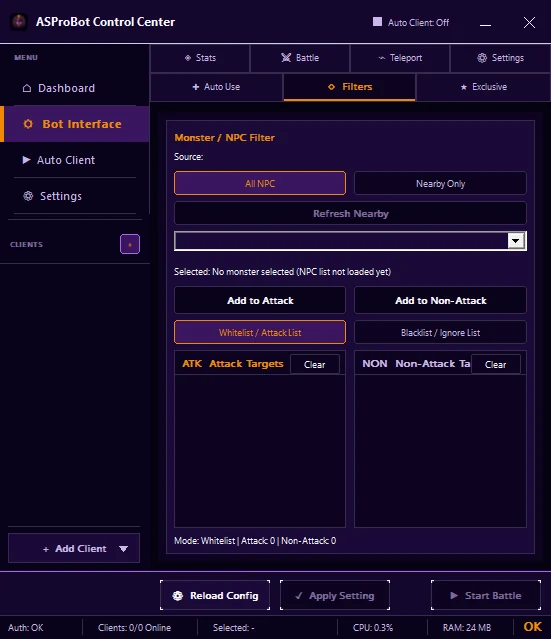
Task: Click the Non-Attack Targets list area
Action: coord(440,451)
